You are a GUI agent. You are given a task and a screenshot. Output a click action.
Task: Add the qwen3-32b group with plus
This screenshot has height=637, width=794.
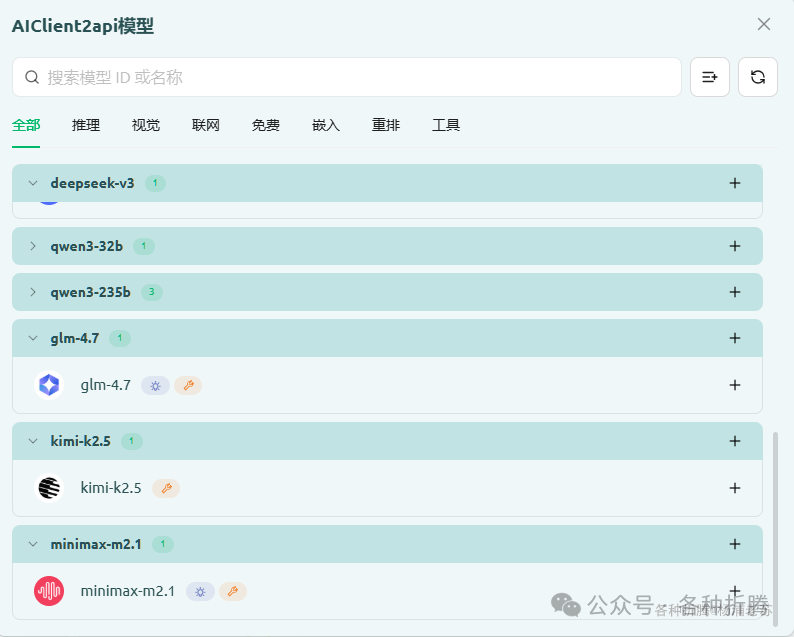point(735,246)
